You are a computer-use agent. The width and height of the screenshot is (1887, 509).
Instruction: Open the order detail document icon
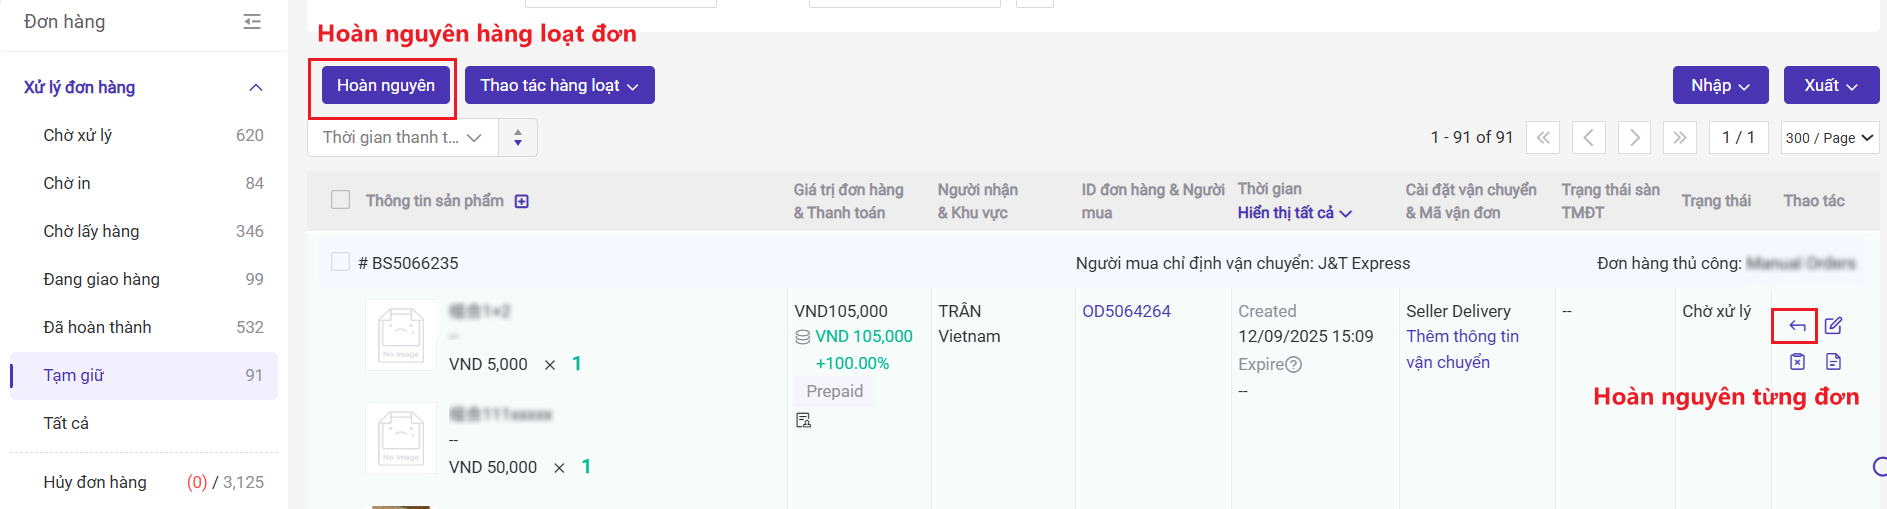tap(1833, 362)
